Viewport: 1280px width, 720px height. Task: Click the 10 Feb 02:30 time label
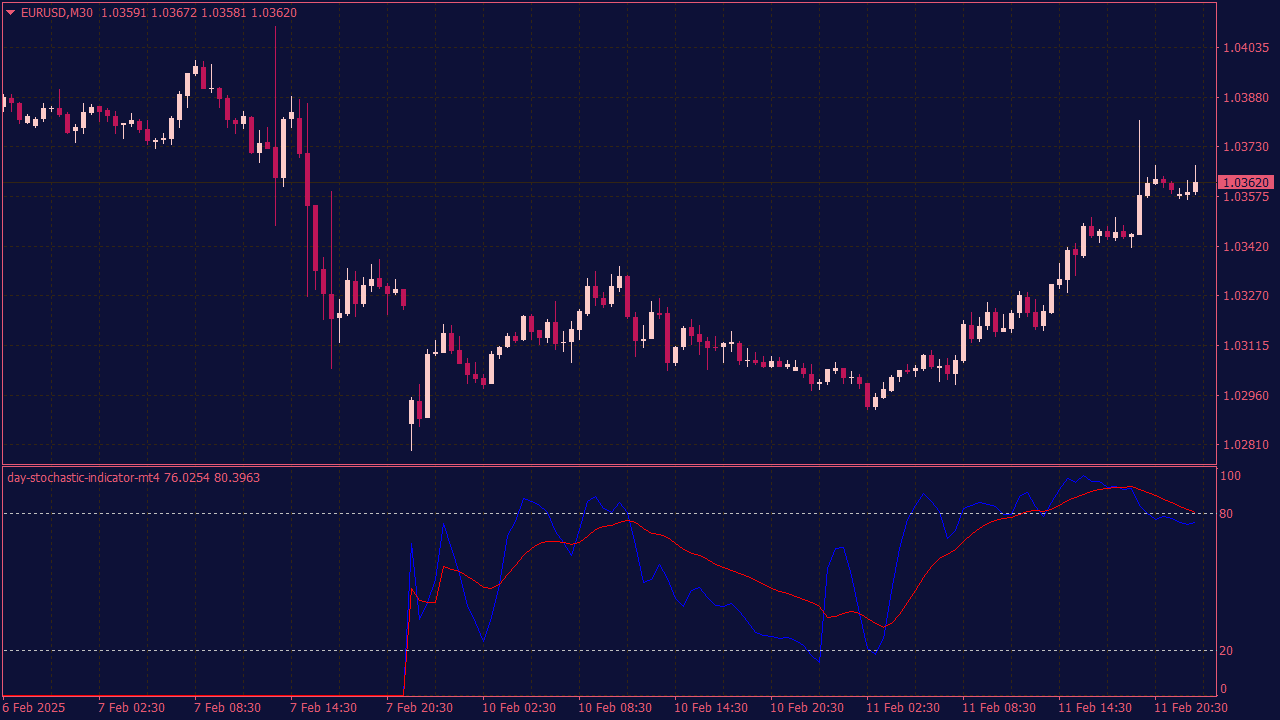tap(519, 708)
